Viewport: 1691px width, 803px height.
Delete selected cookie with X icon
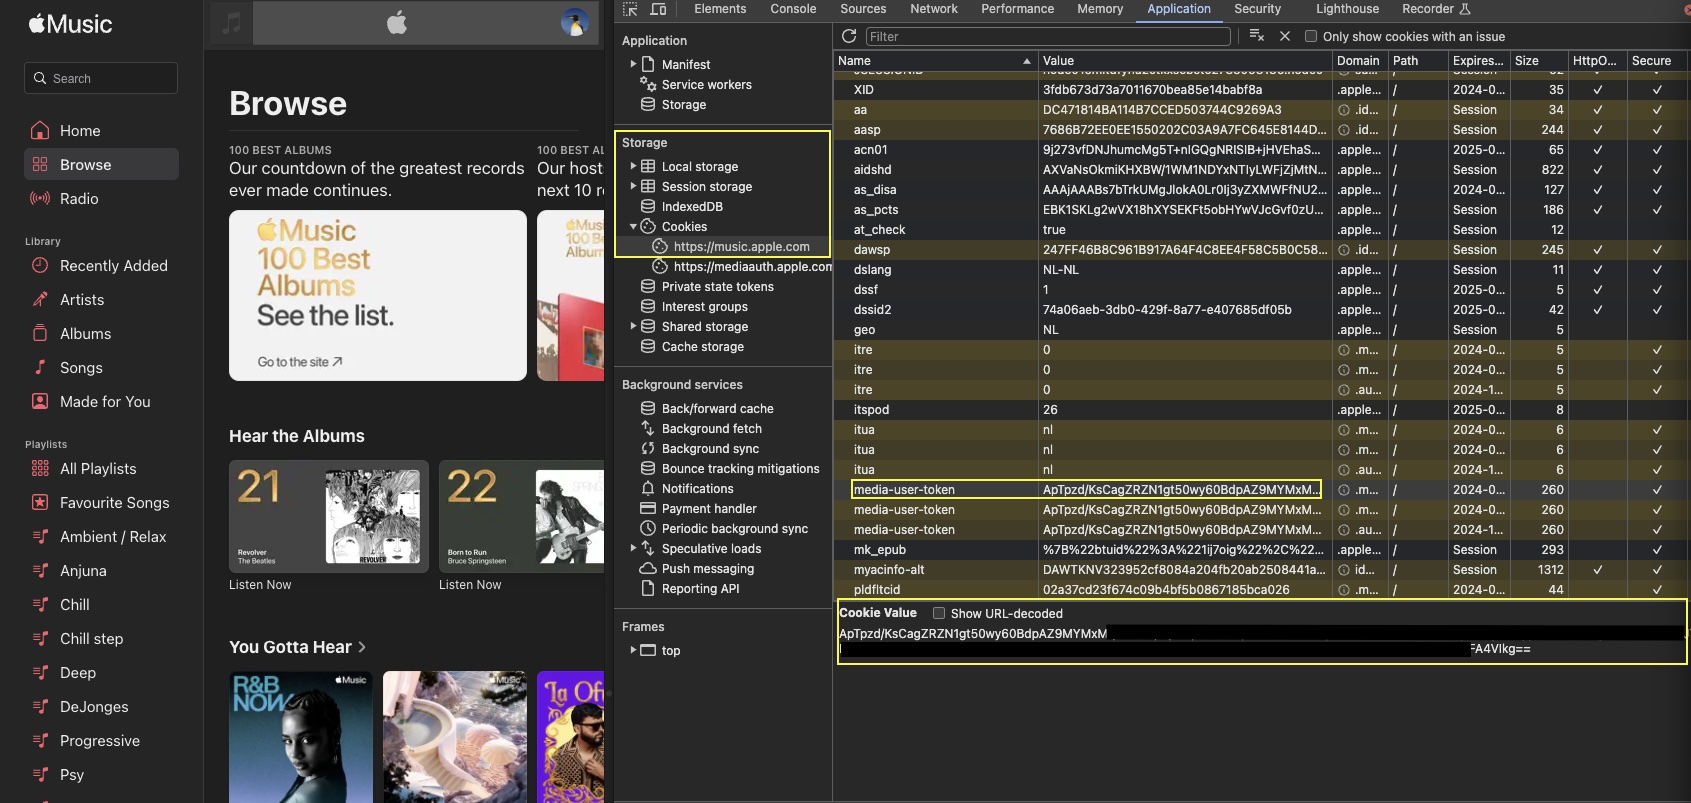pyautogui.click(x=1285, y=36)
